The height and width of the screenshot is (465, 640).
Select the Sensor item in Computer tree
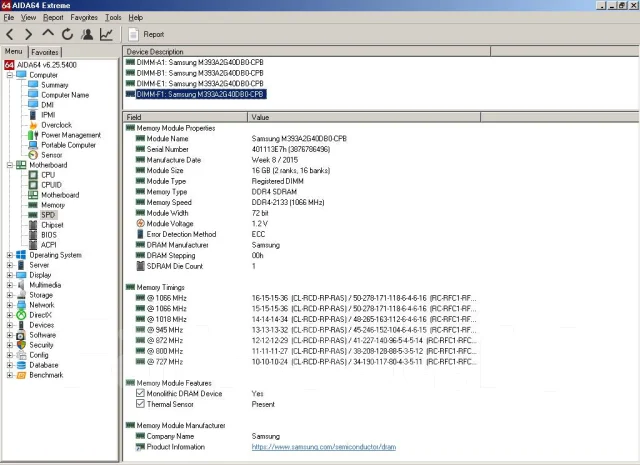click(51, 155)
